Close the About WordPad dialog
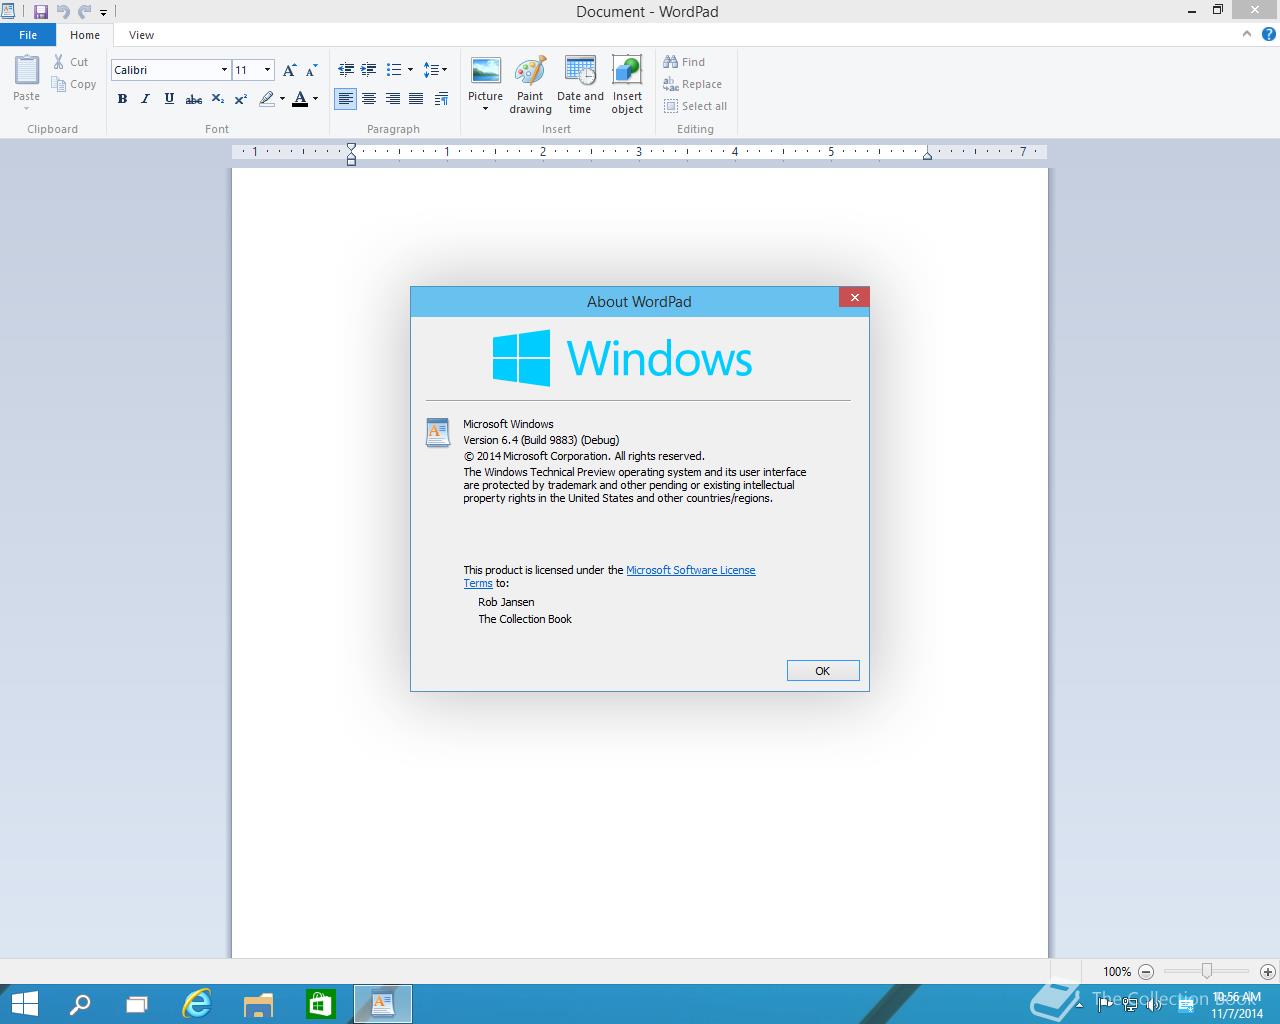 point(854,297)
